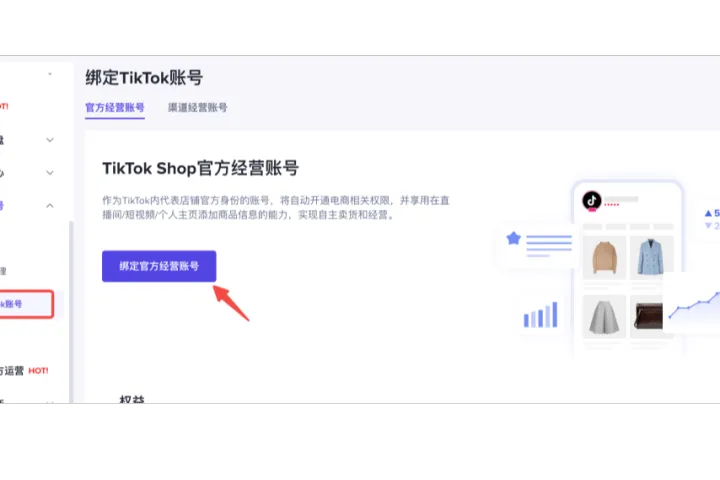Click the 绑定TikTok账号 page heading

(144, 78)
